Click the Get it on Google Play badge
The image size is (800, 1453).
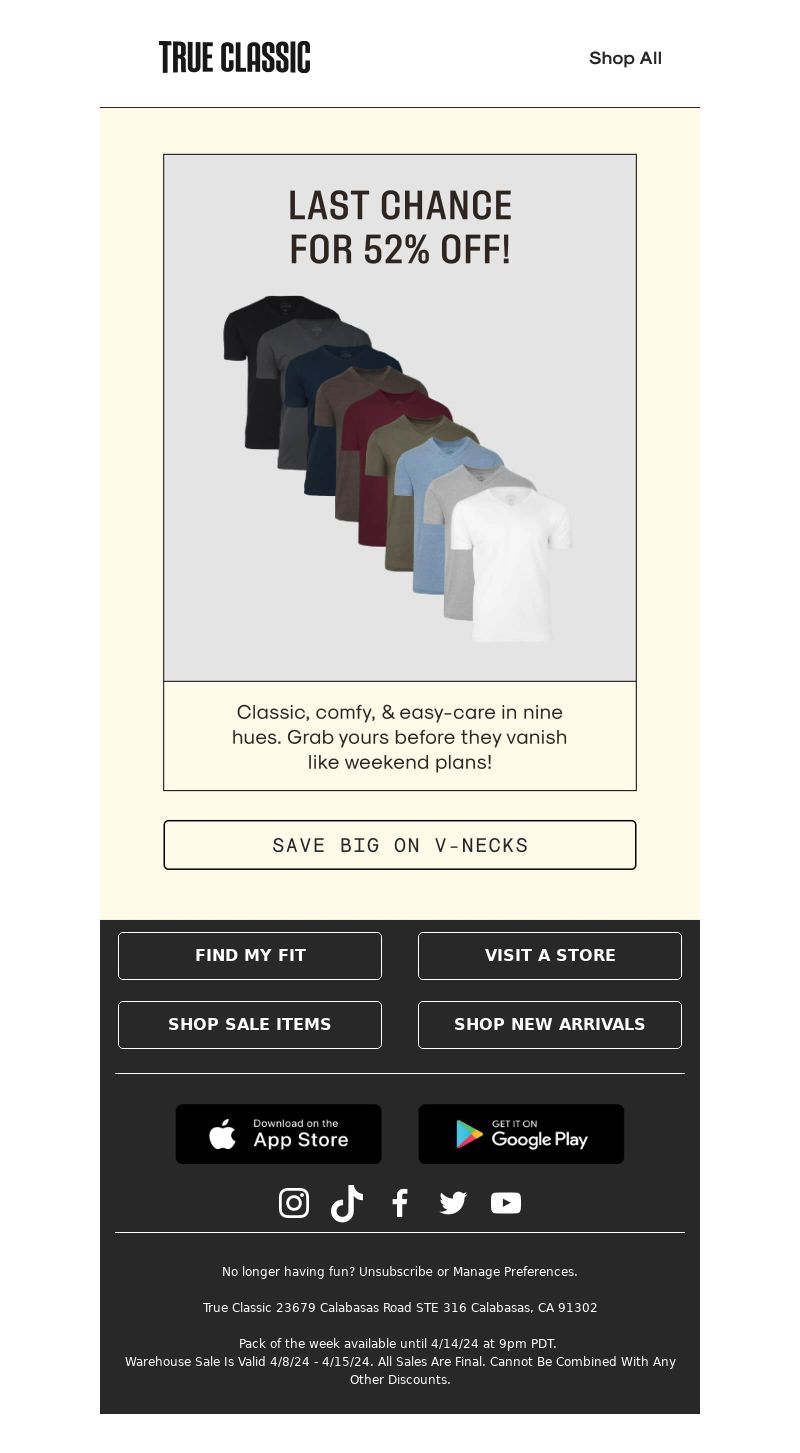pos(521,1134)
